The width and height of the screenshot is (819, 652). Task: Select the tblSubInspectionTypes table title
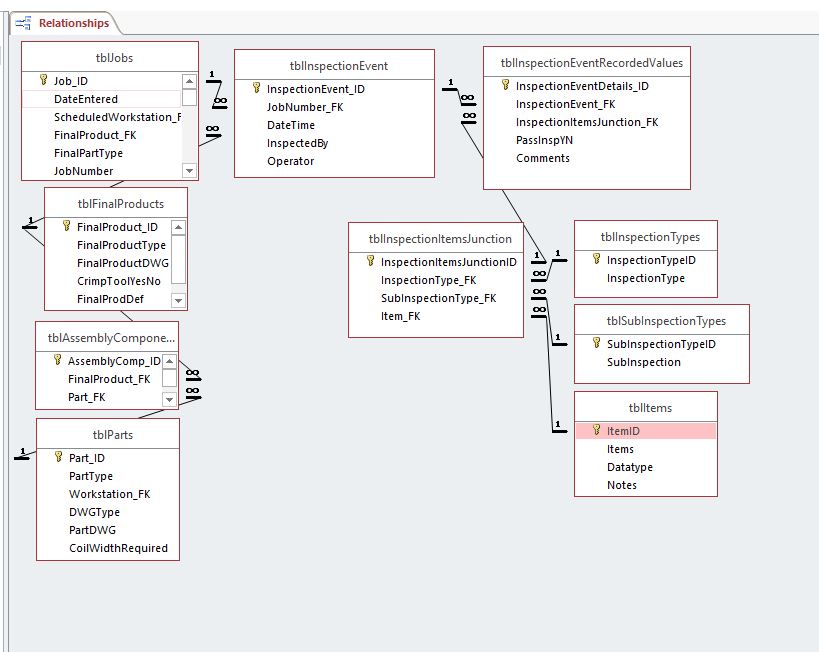point(666,321)
